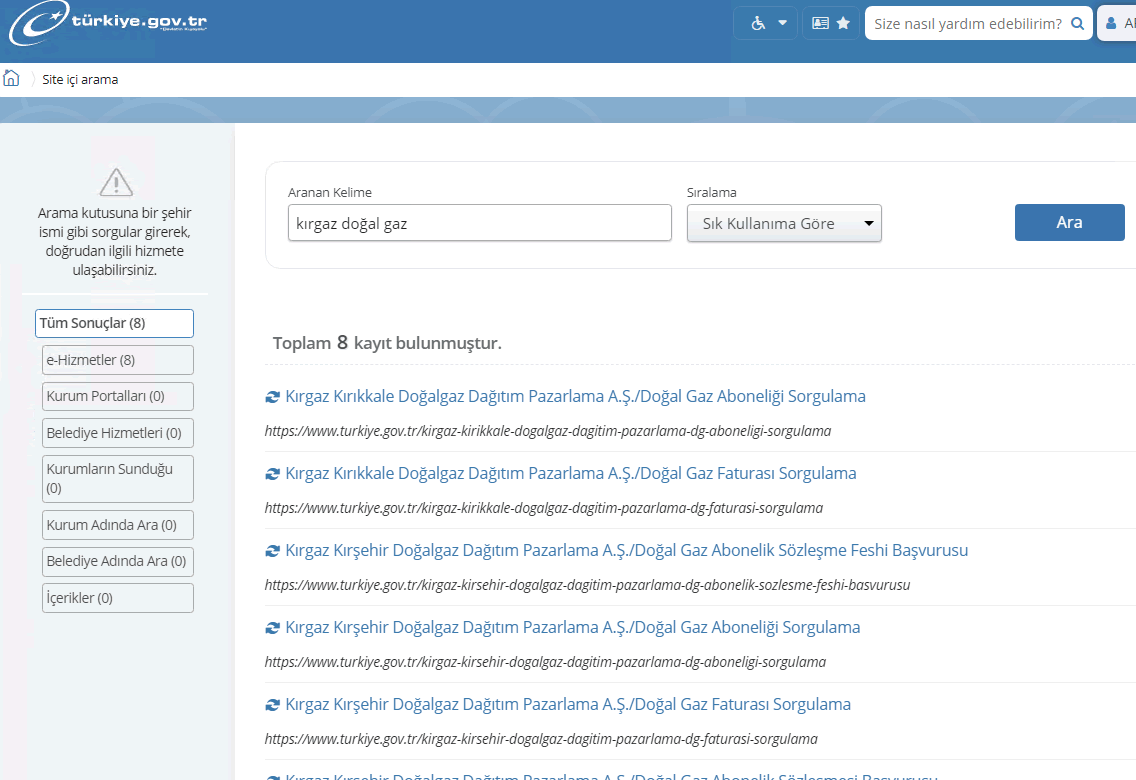Expand the Sıralama sorting dropdown

point(784,223)
